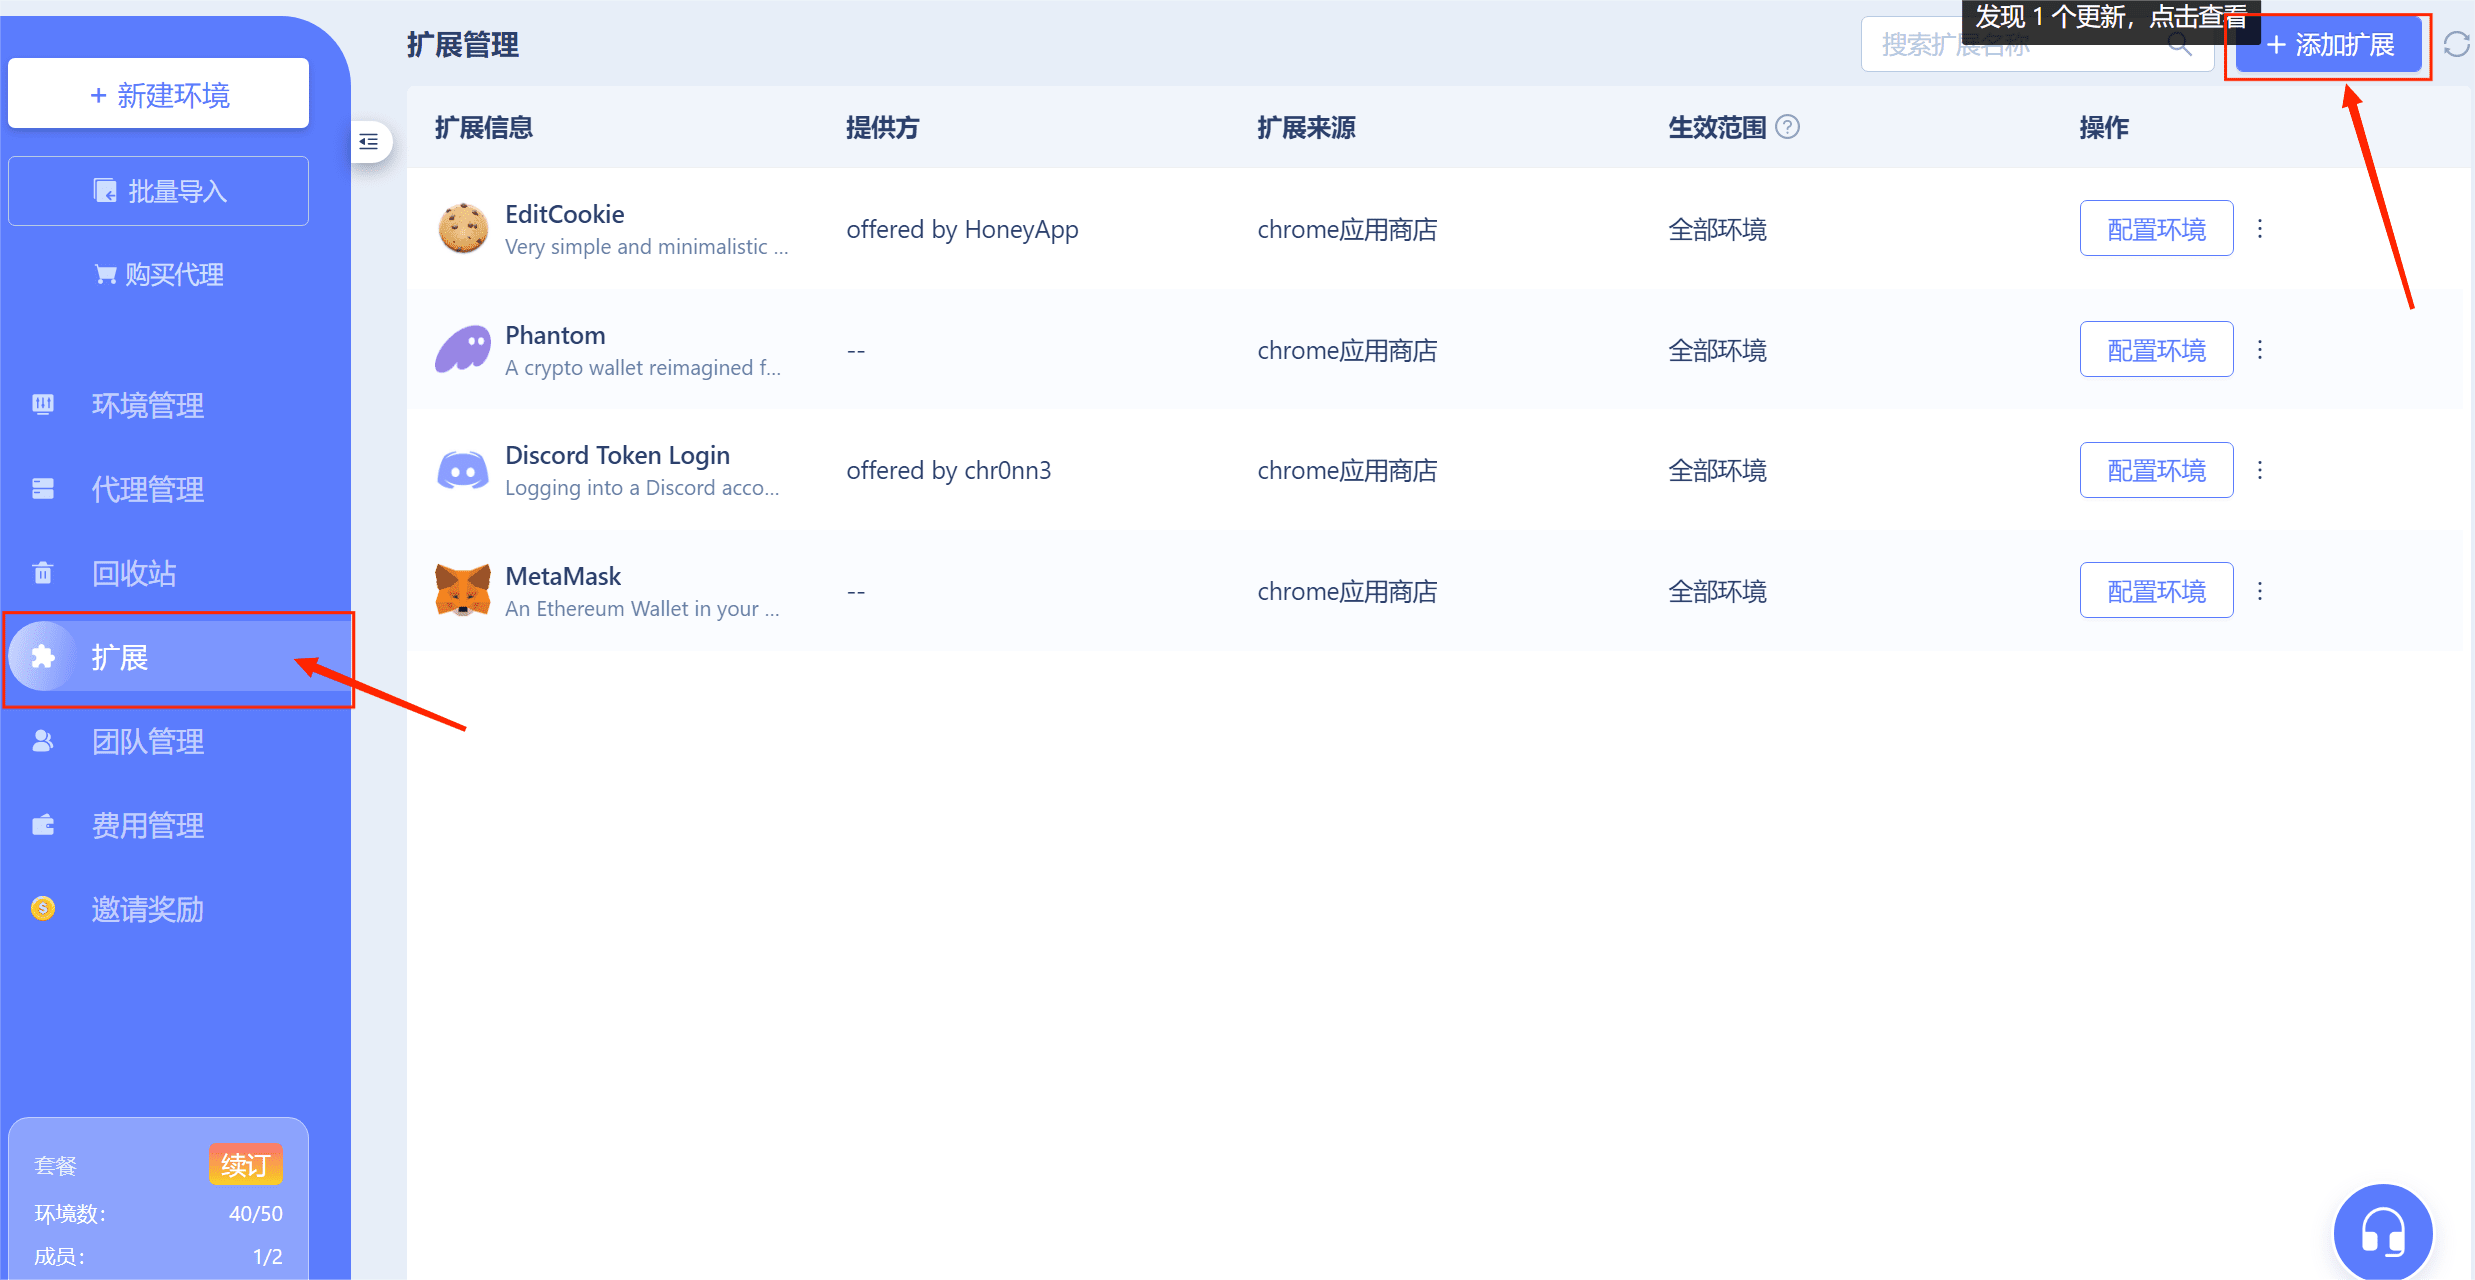The height and width of the screenshot is (1280, 2475).
Task: Click the search magnifier icon
Action: point(2180,44)
